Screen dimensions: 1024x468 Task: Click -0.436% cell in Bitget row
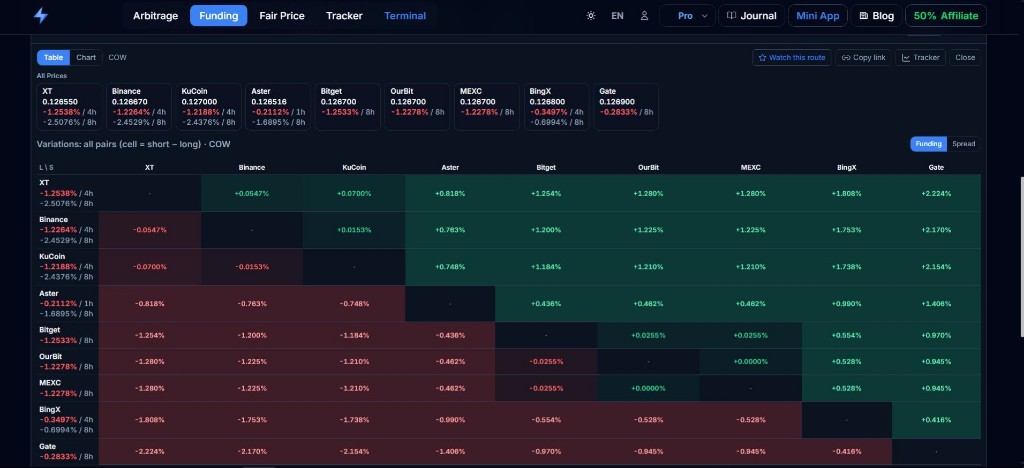[x=450, y=335]
